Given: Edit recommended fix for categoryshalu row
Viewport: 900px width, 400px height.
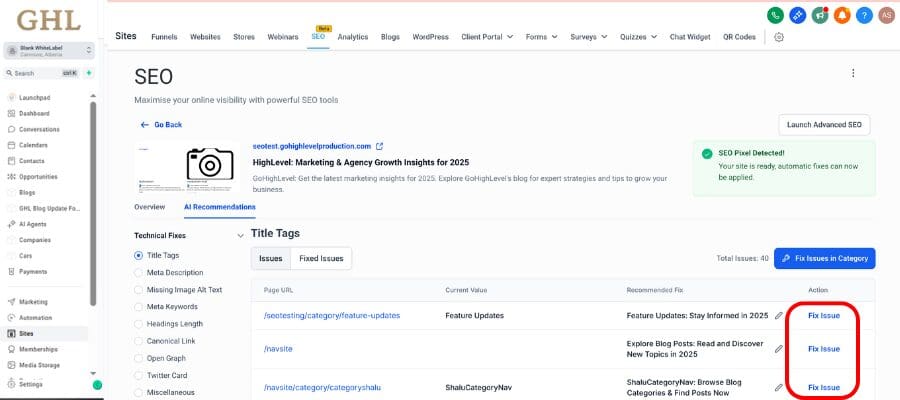Looking at the screenshot, I should (x=778, y=387).
